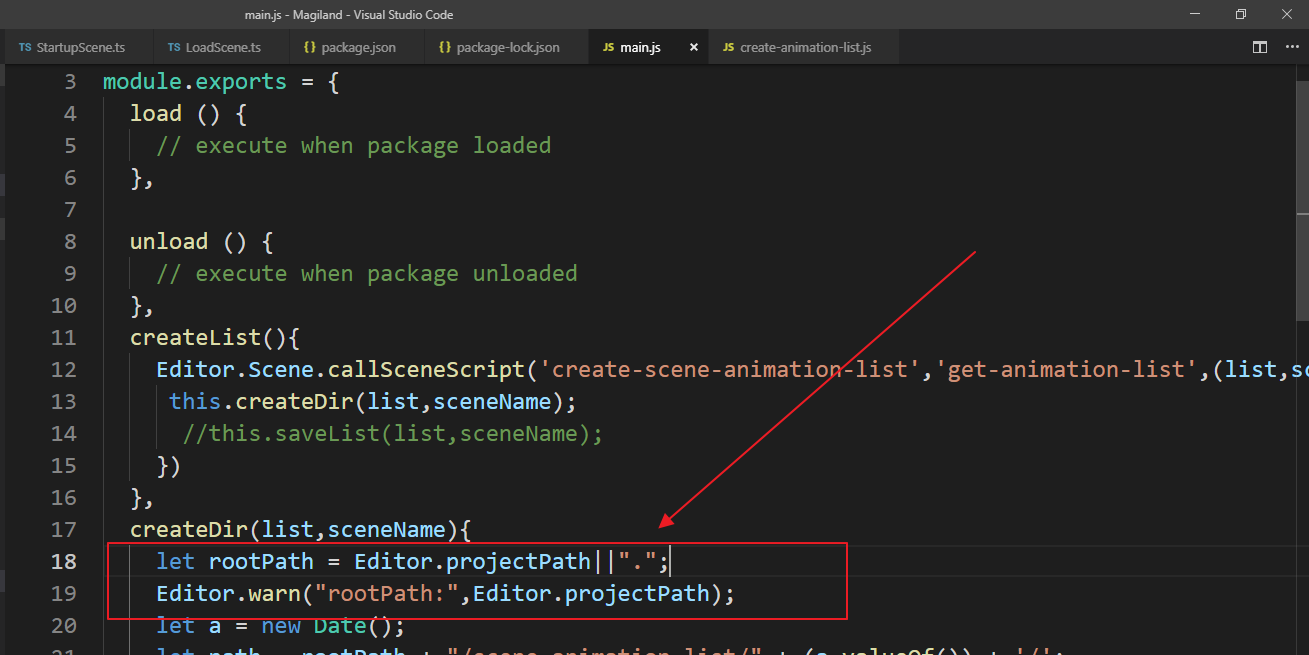This screenshot has width=1309, height=655.
Task: Click the Split Editor icon
Action: coord(1260,47)
